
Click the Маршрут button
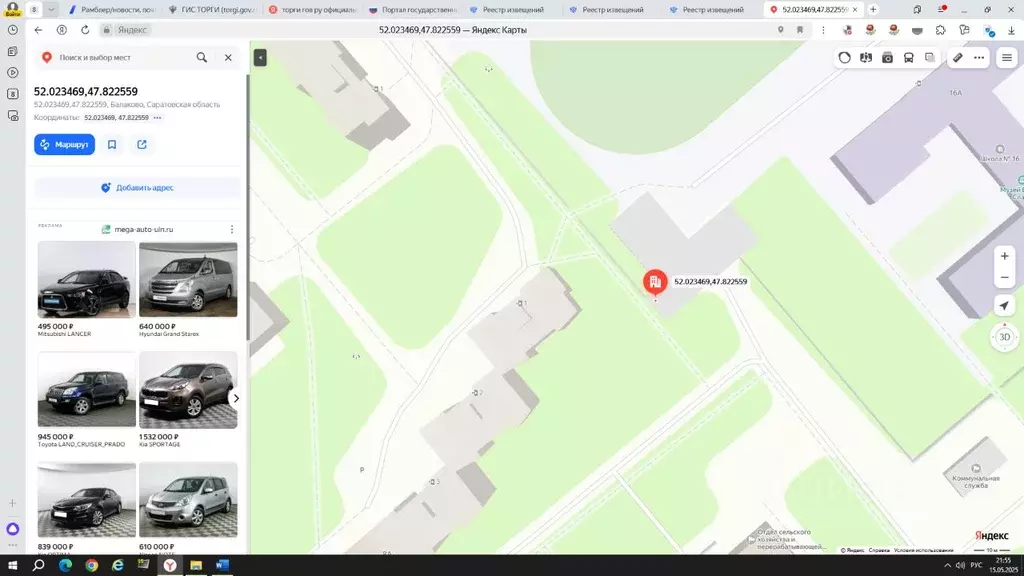(x=64, y=144)
